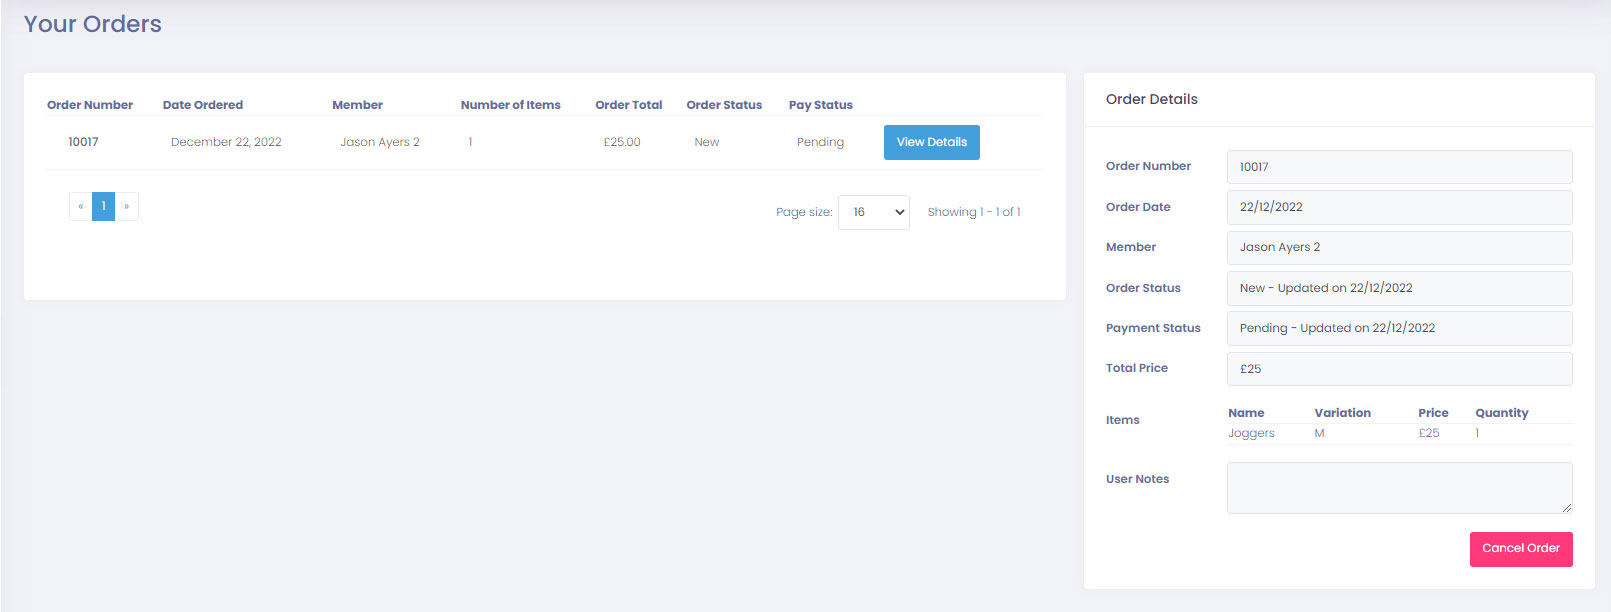Click inside the User Notes text area
Image resolution: width=1611 pixels, height=612 pixels.
(1398, 488)
